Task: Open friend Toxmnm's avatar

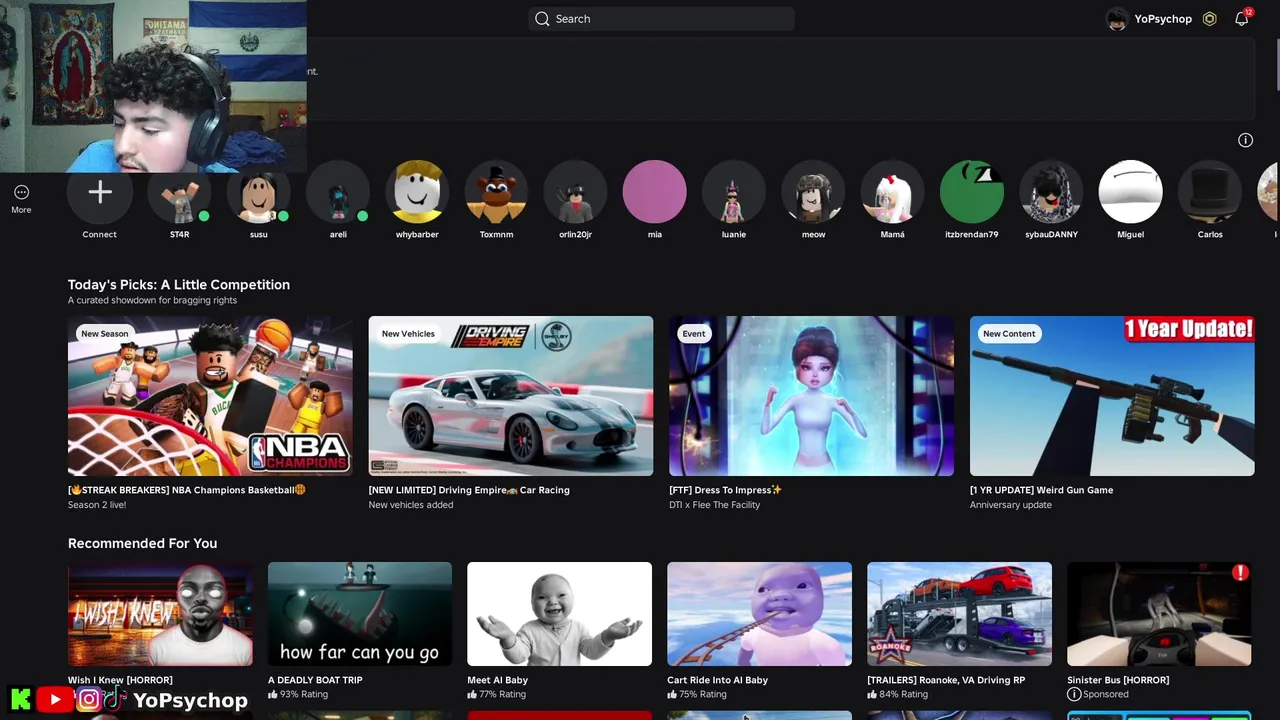Action: click(x=496, y=192)
